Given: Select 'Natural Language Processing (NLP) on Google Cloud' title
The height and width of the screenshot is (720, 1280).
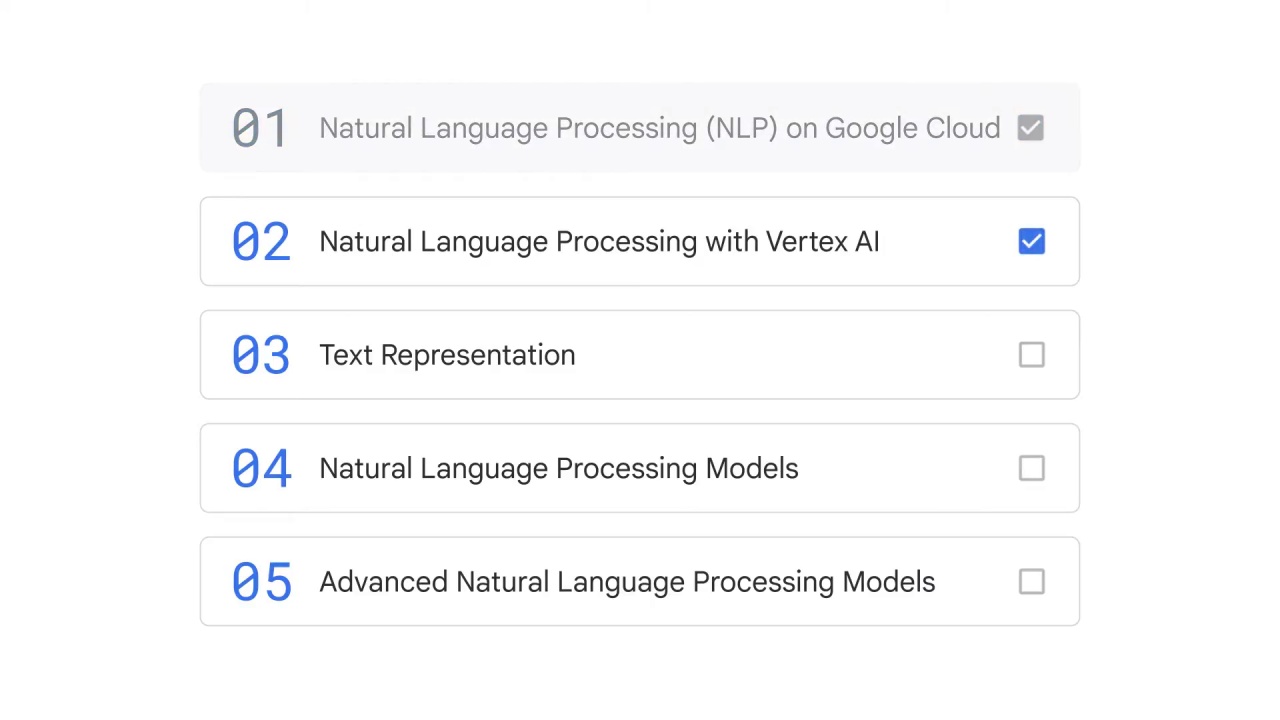Looking at the screenshot, I should [x=660, y=129].
